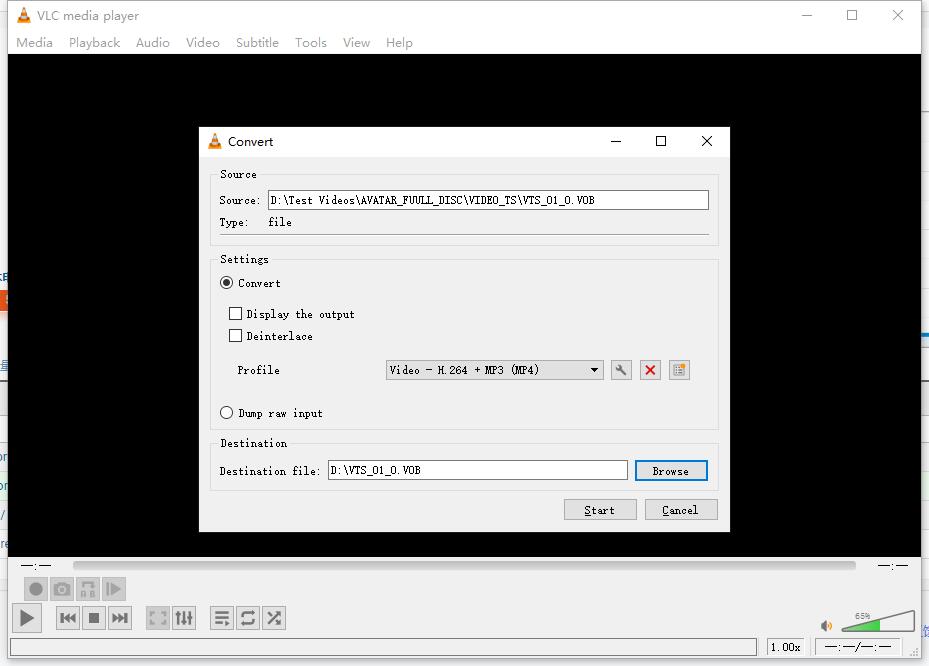
Task: Skip to the previous media item
Action: pos(68,618)
